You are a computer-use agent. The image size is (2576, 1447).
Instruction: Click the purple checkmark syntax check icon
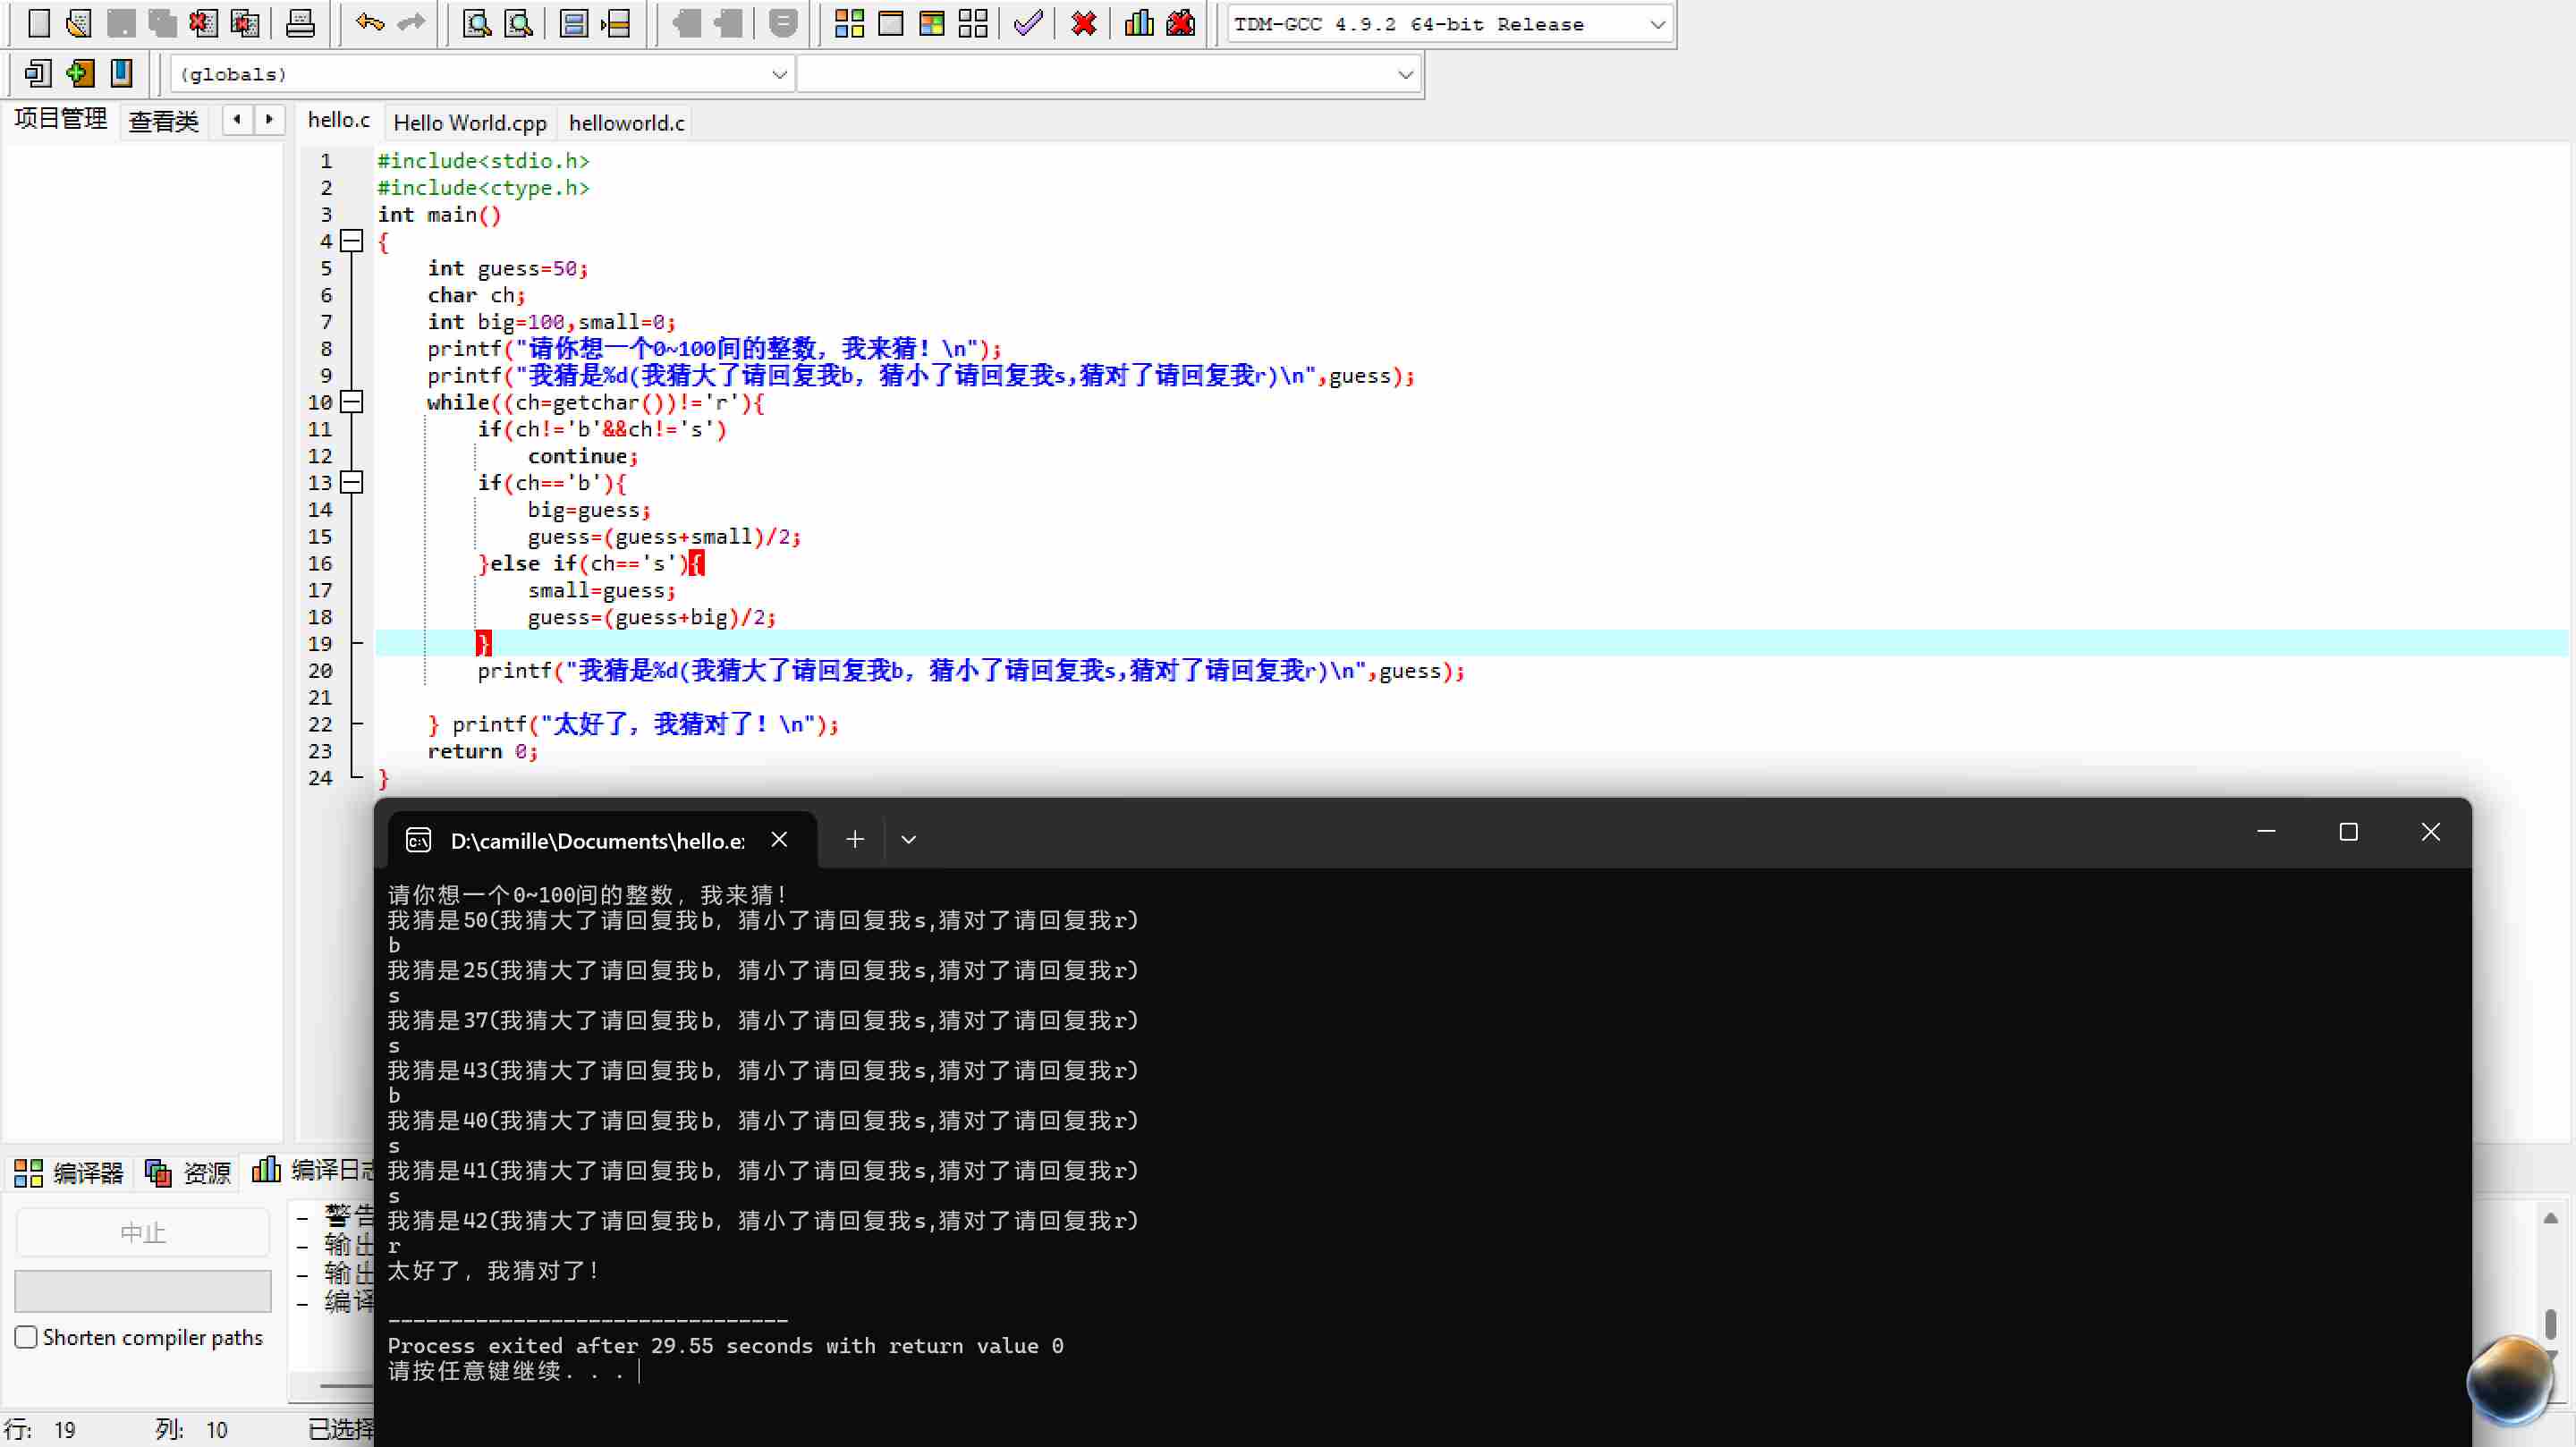pos(1027,23)
